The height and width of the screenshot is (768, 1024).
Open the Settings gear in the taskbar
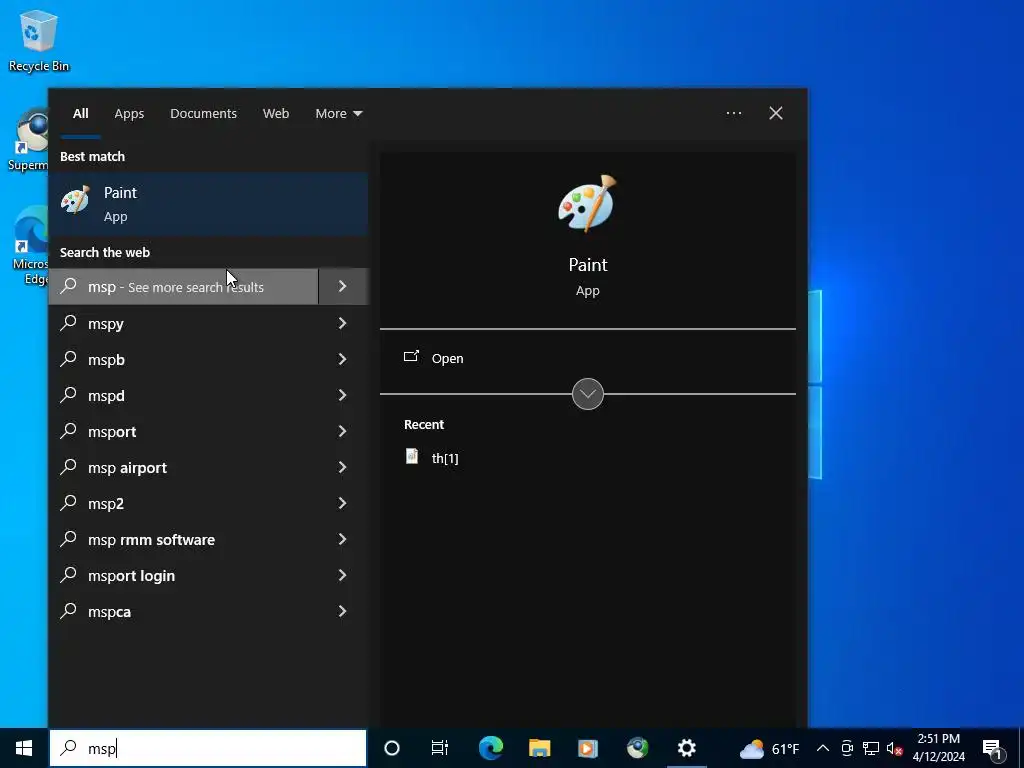point(686,748)
